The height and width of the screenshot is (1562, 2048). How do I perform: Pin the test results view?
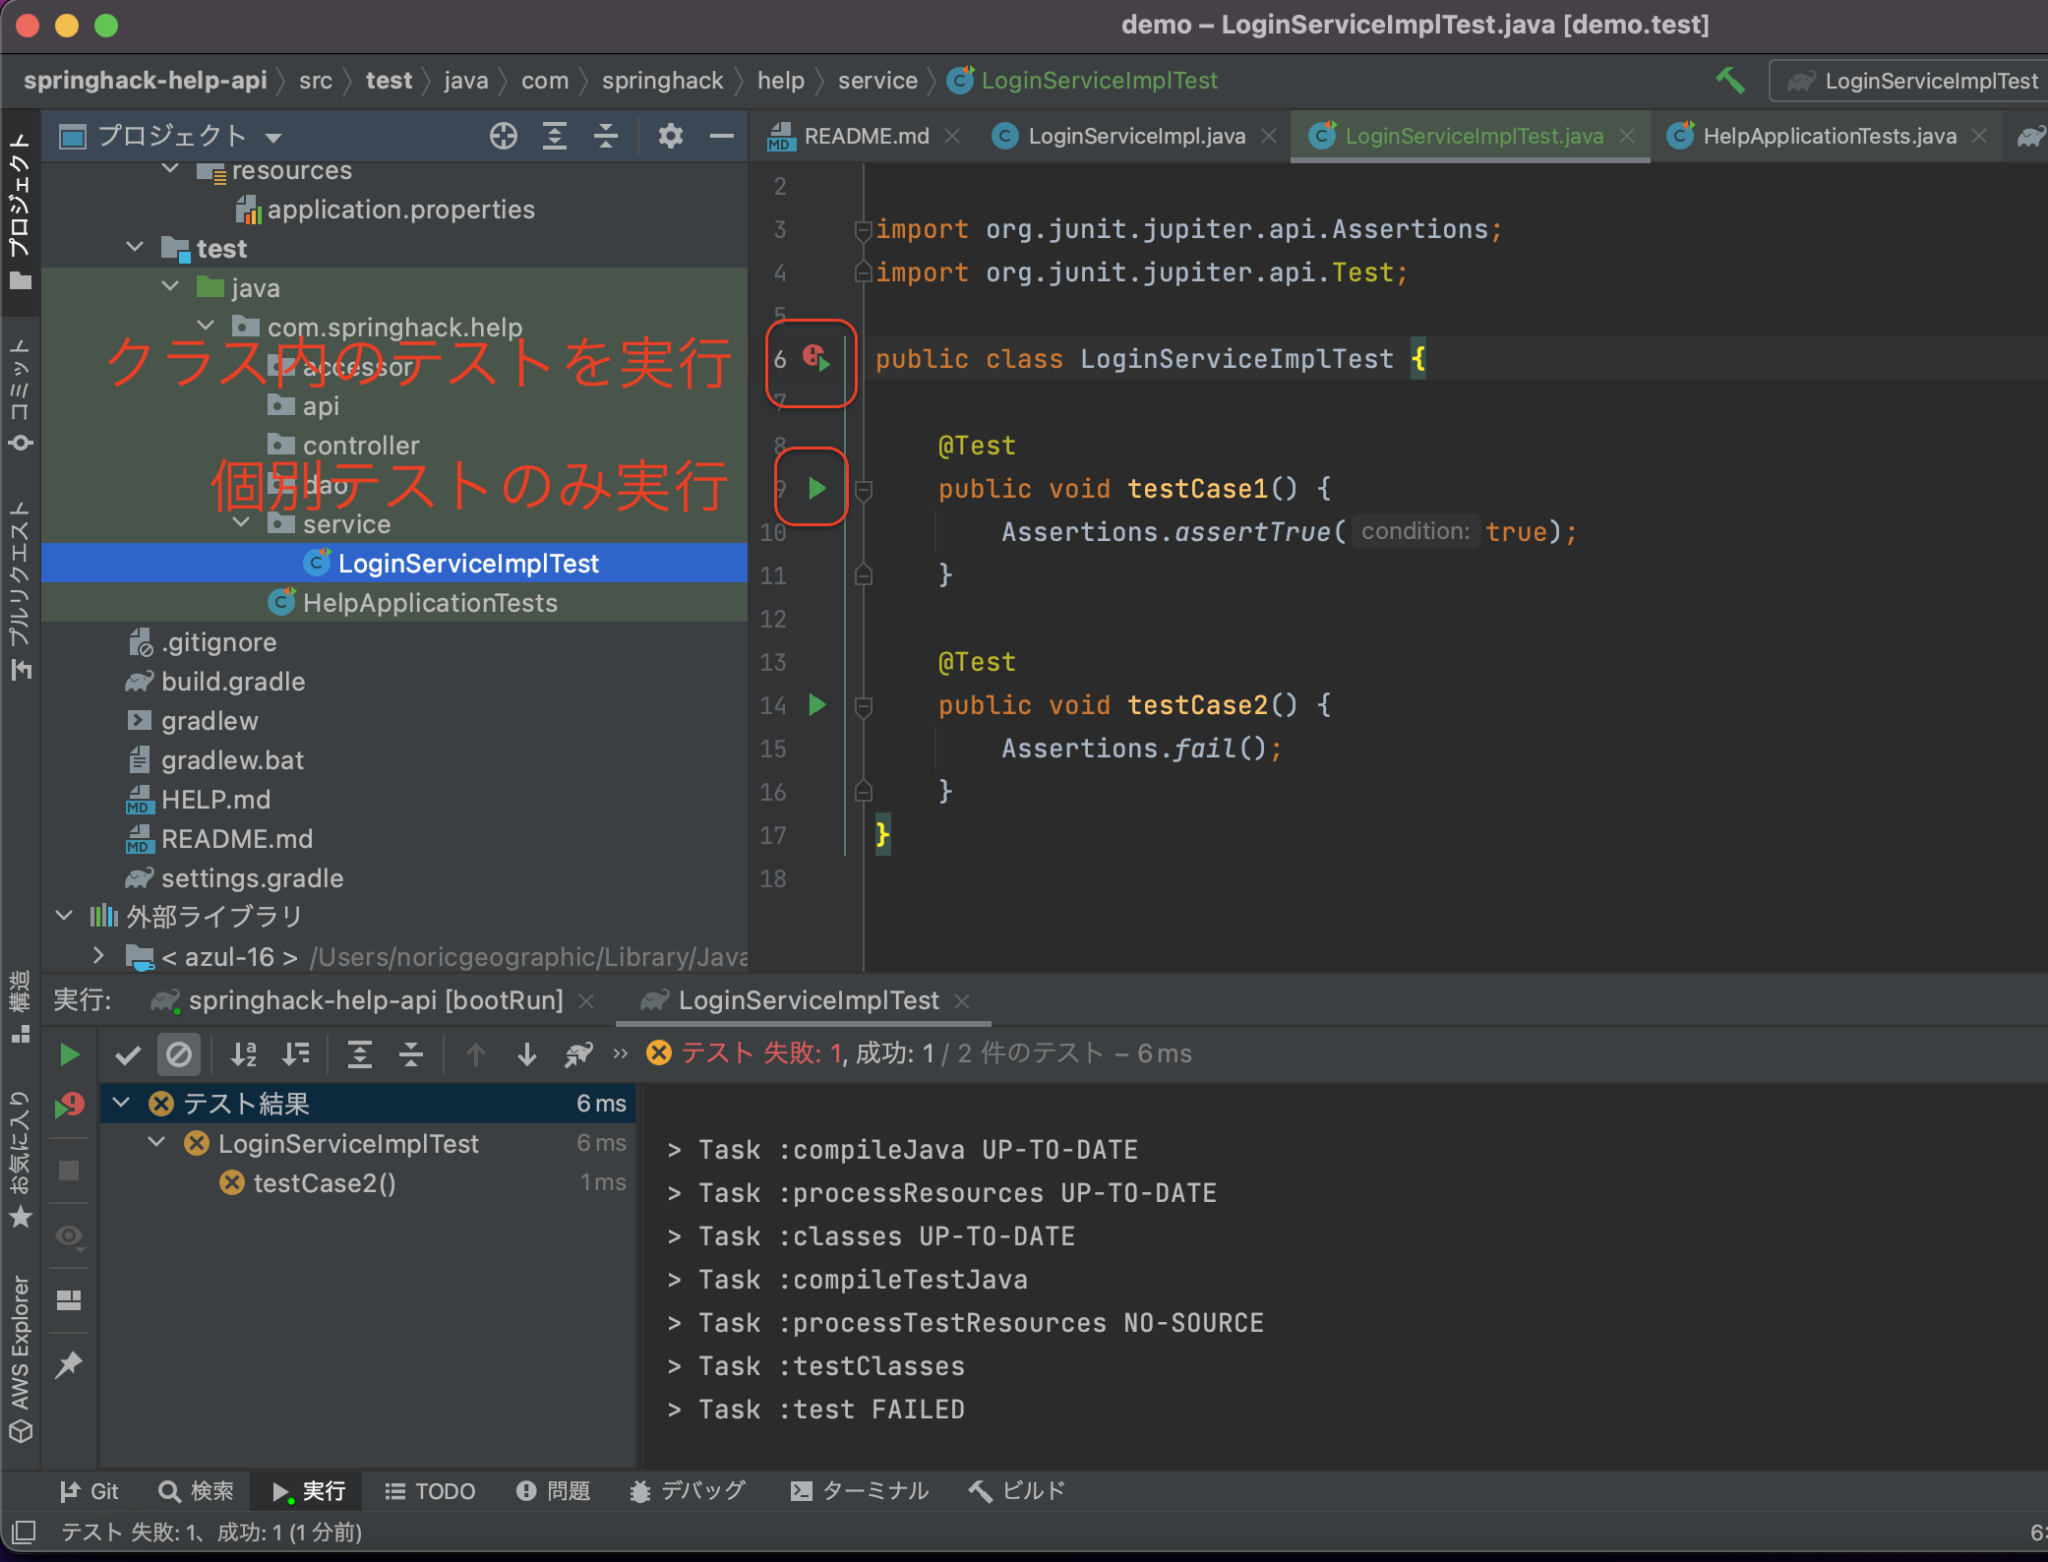tap(69, 1364)
